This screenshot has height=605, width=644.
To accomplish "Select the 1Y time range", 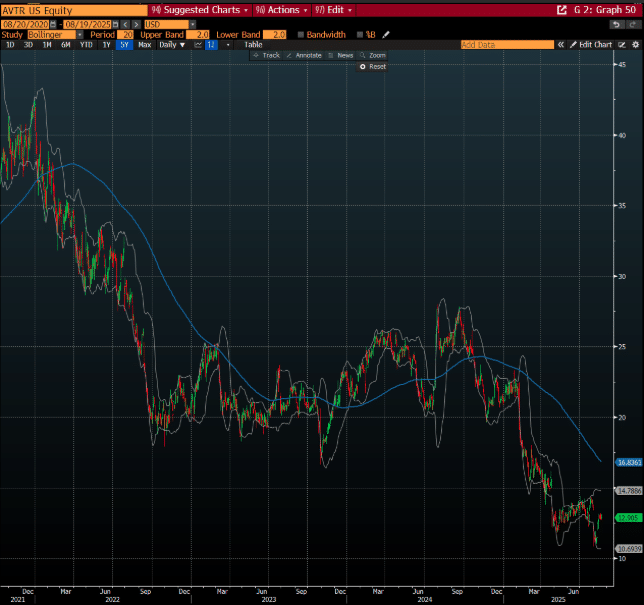I will tap(106, 45).
